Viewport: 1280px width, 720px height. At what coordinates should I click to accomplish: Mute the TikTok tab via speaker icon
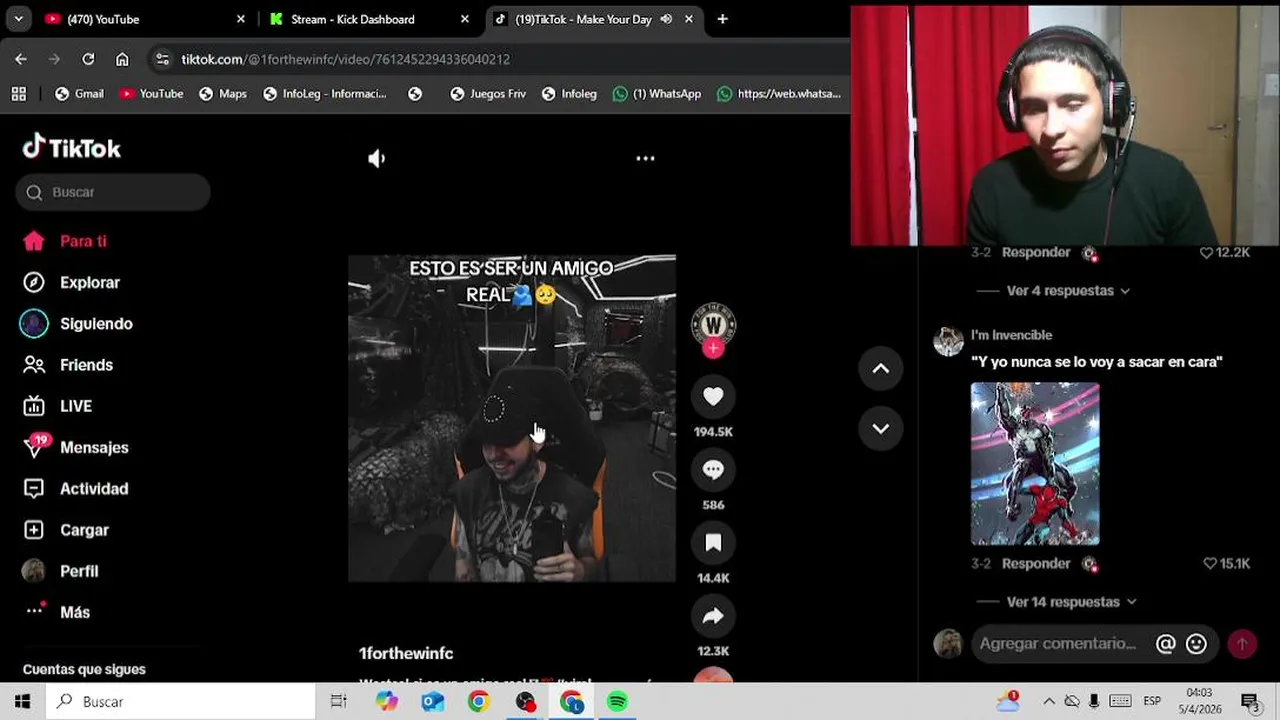666,19
